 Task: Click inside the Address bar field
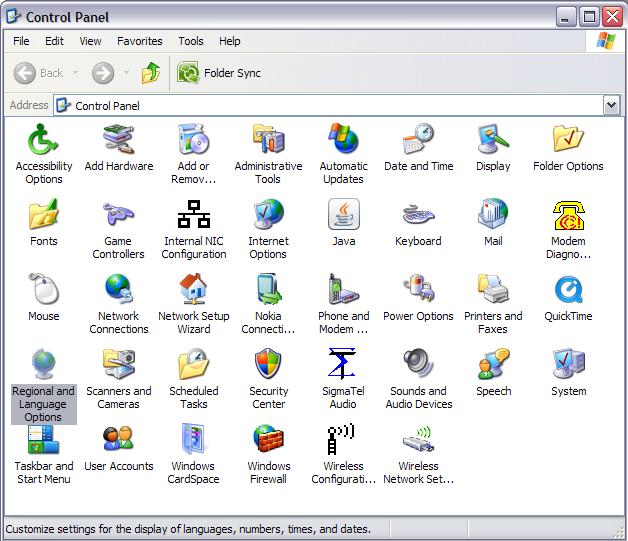tap(328, 106)
